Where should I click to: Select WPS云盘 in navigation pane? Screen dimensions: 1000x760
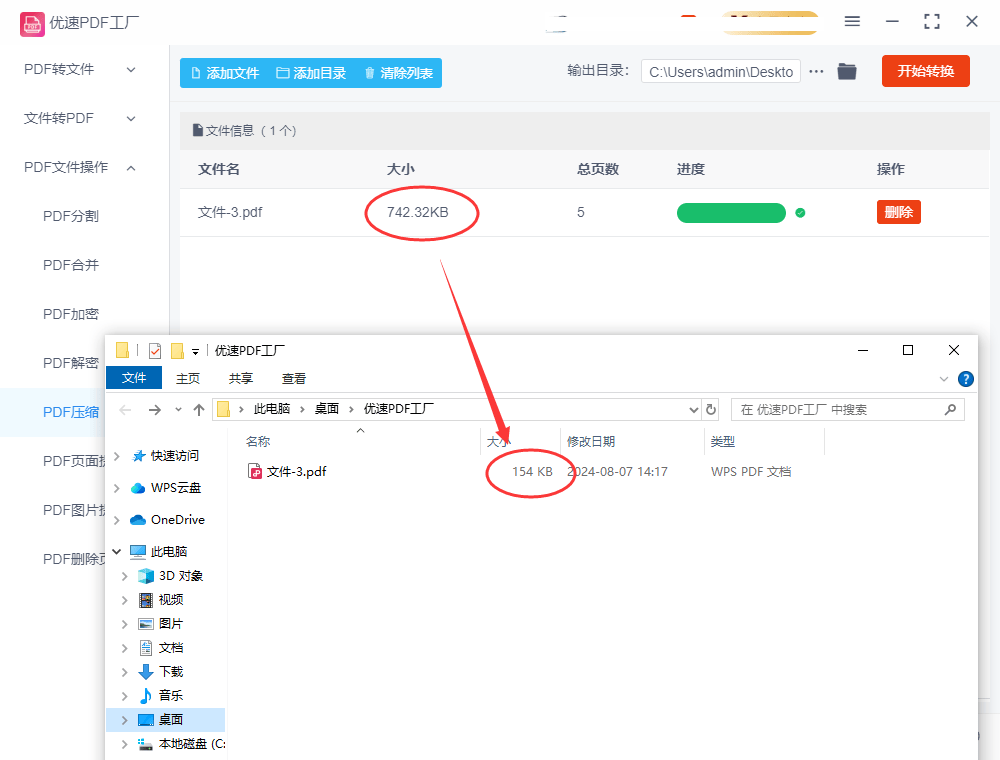(175, 488)
